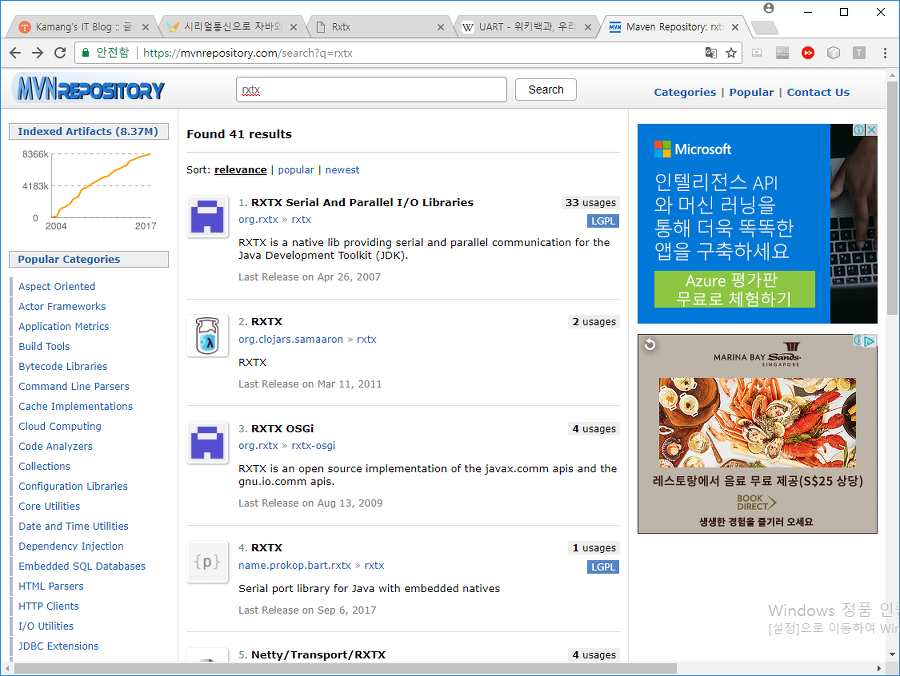Click the RXTX OSGi artifact icon
900x676 pixels.
207,443
